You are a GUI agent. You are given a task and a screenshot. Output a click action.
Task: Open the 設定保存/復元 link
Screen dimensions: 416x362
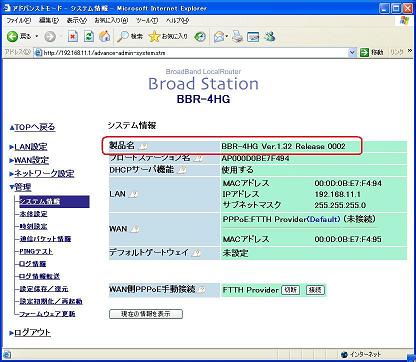44,289
